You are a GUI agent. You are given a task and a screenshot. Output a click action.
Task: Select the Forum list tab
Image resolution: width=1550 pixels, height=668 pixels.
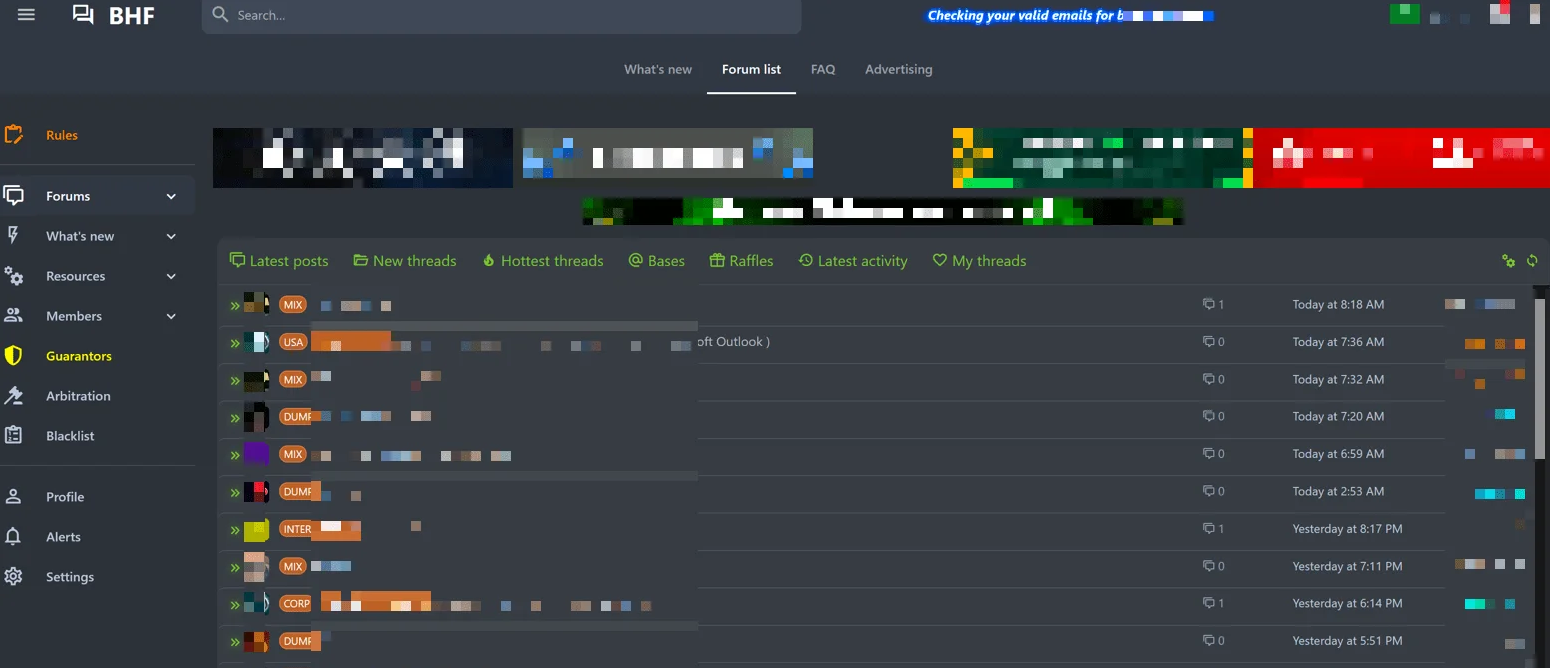point(751,69)
